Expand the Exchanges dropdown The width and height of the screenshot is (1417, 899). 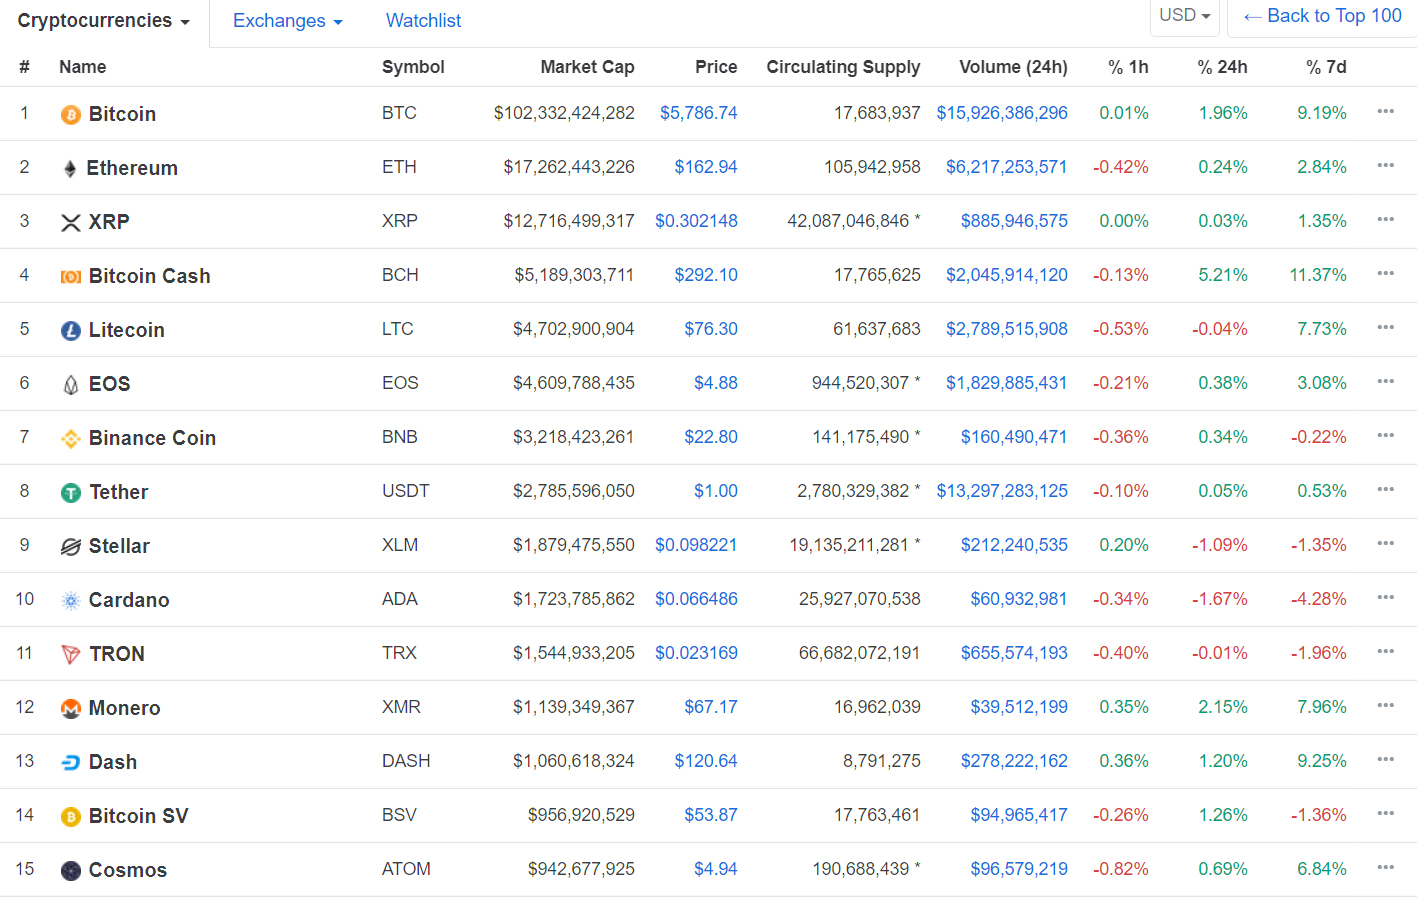click(287, 21)
